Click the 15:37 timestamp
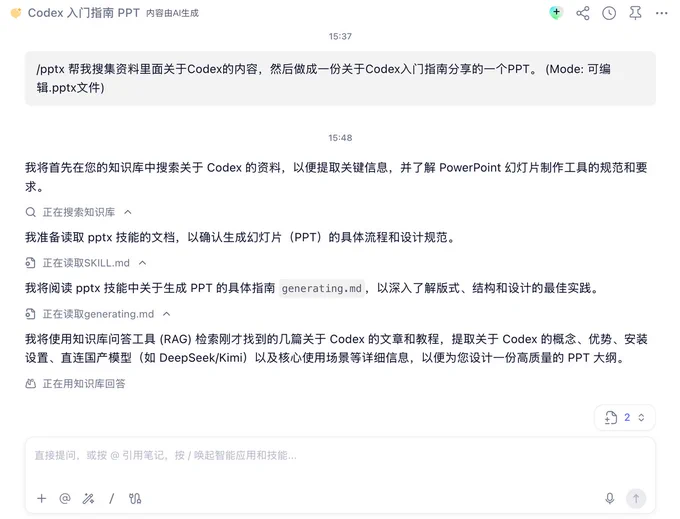The width and height of the screenshot is (680, 519). (x=340, y=36)
